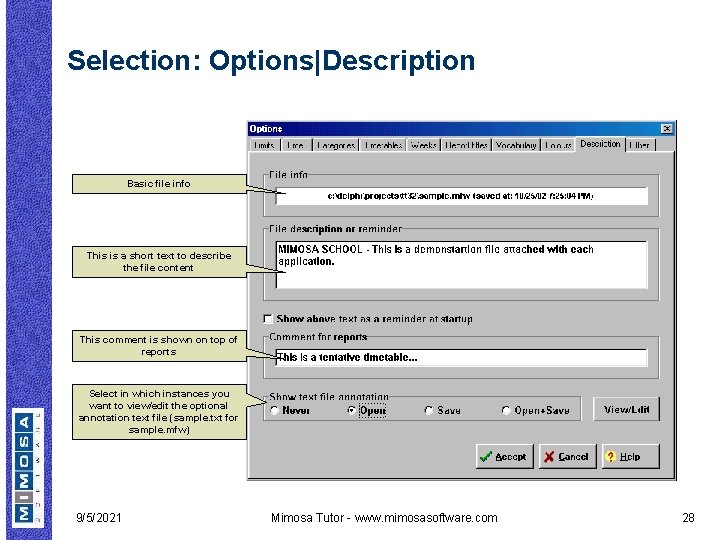Choose the Open+Save radio button
Viewport: 720px width, 540px height.
(x=506, y=411)
